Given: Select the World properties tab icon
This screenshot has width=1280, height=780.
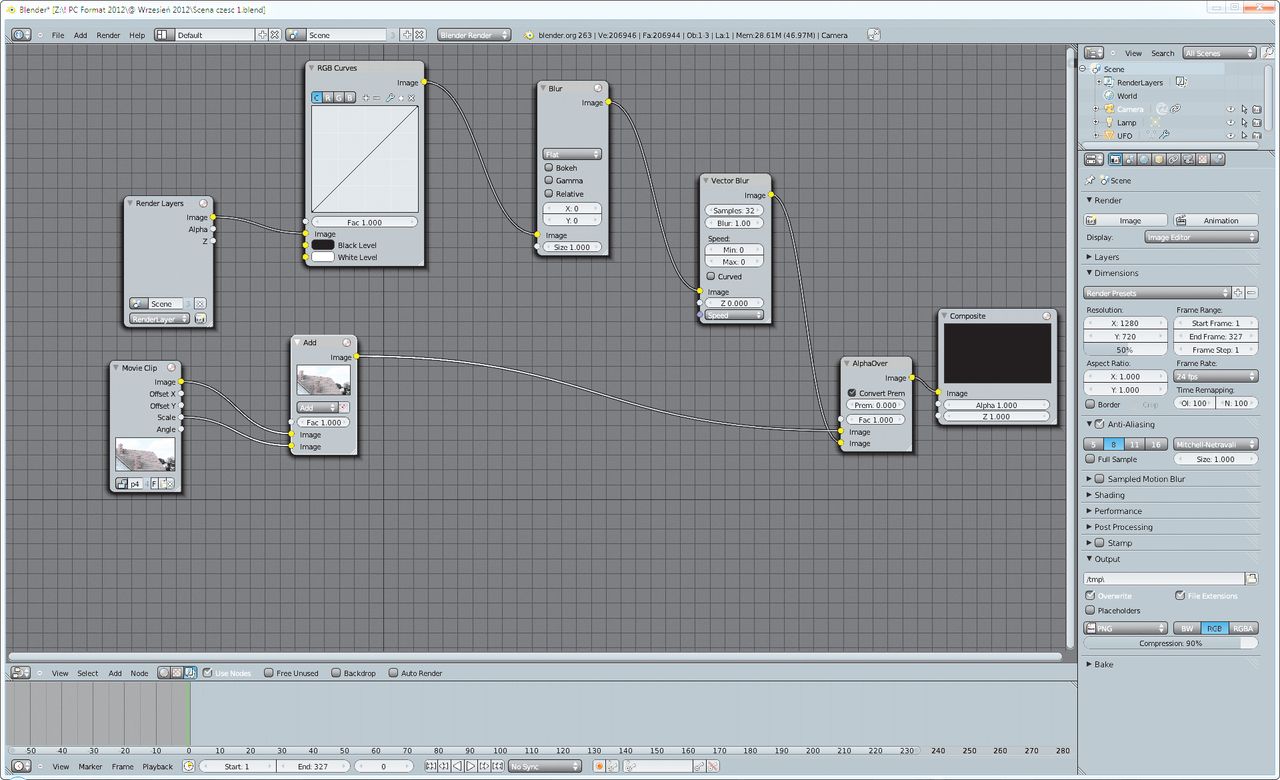Looking at the screenshot, I should (x=1144, y=159).
